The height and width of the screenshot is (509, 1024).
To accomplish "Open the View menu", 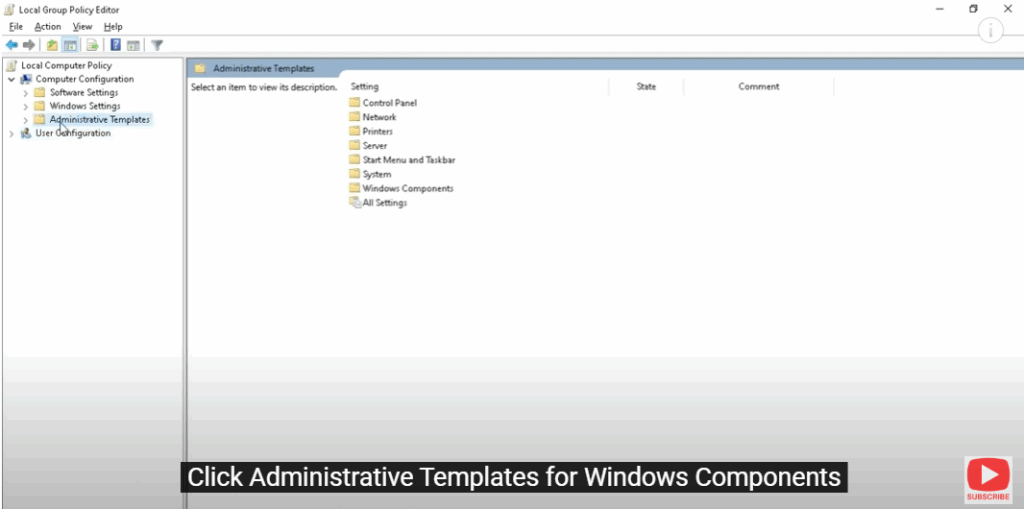I will (x=82, y=27).
